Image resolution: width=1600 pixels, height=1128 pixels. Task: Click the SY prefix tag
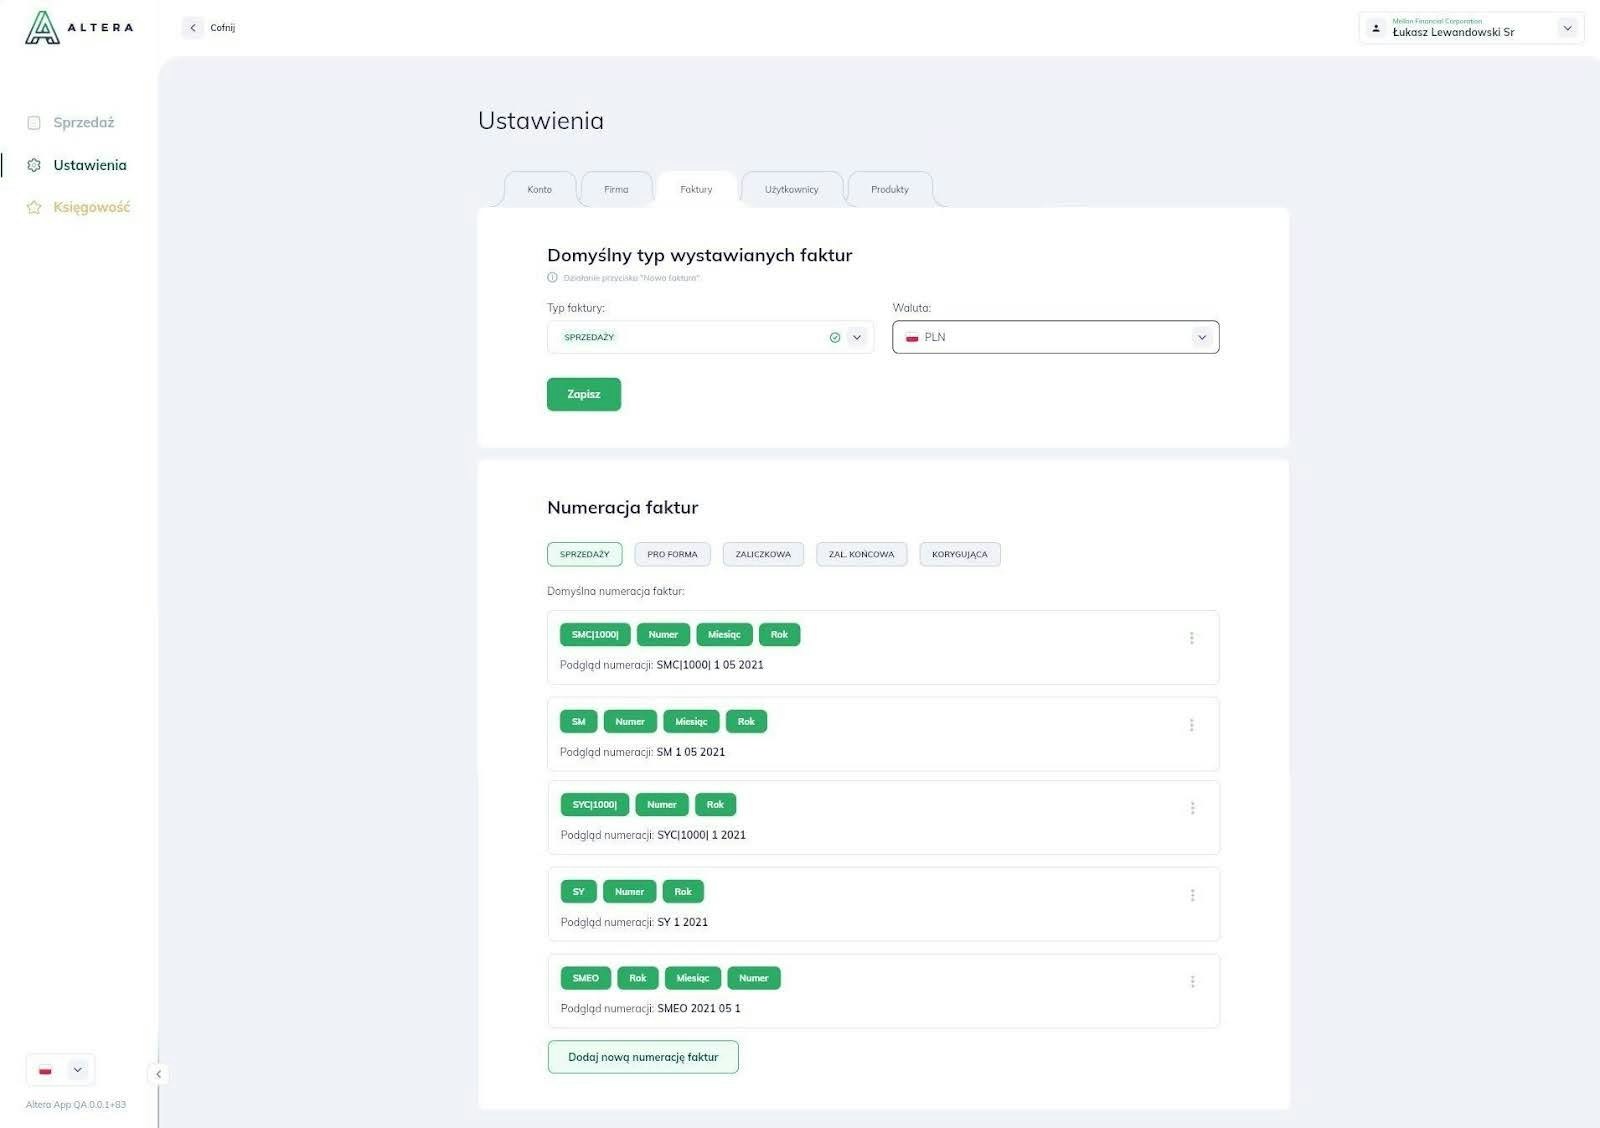[579, 892]
